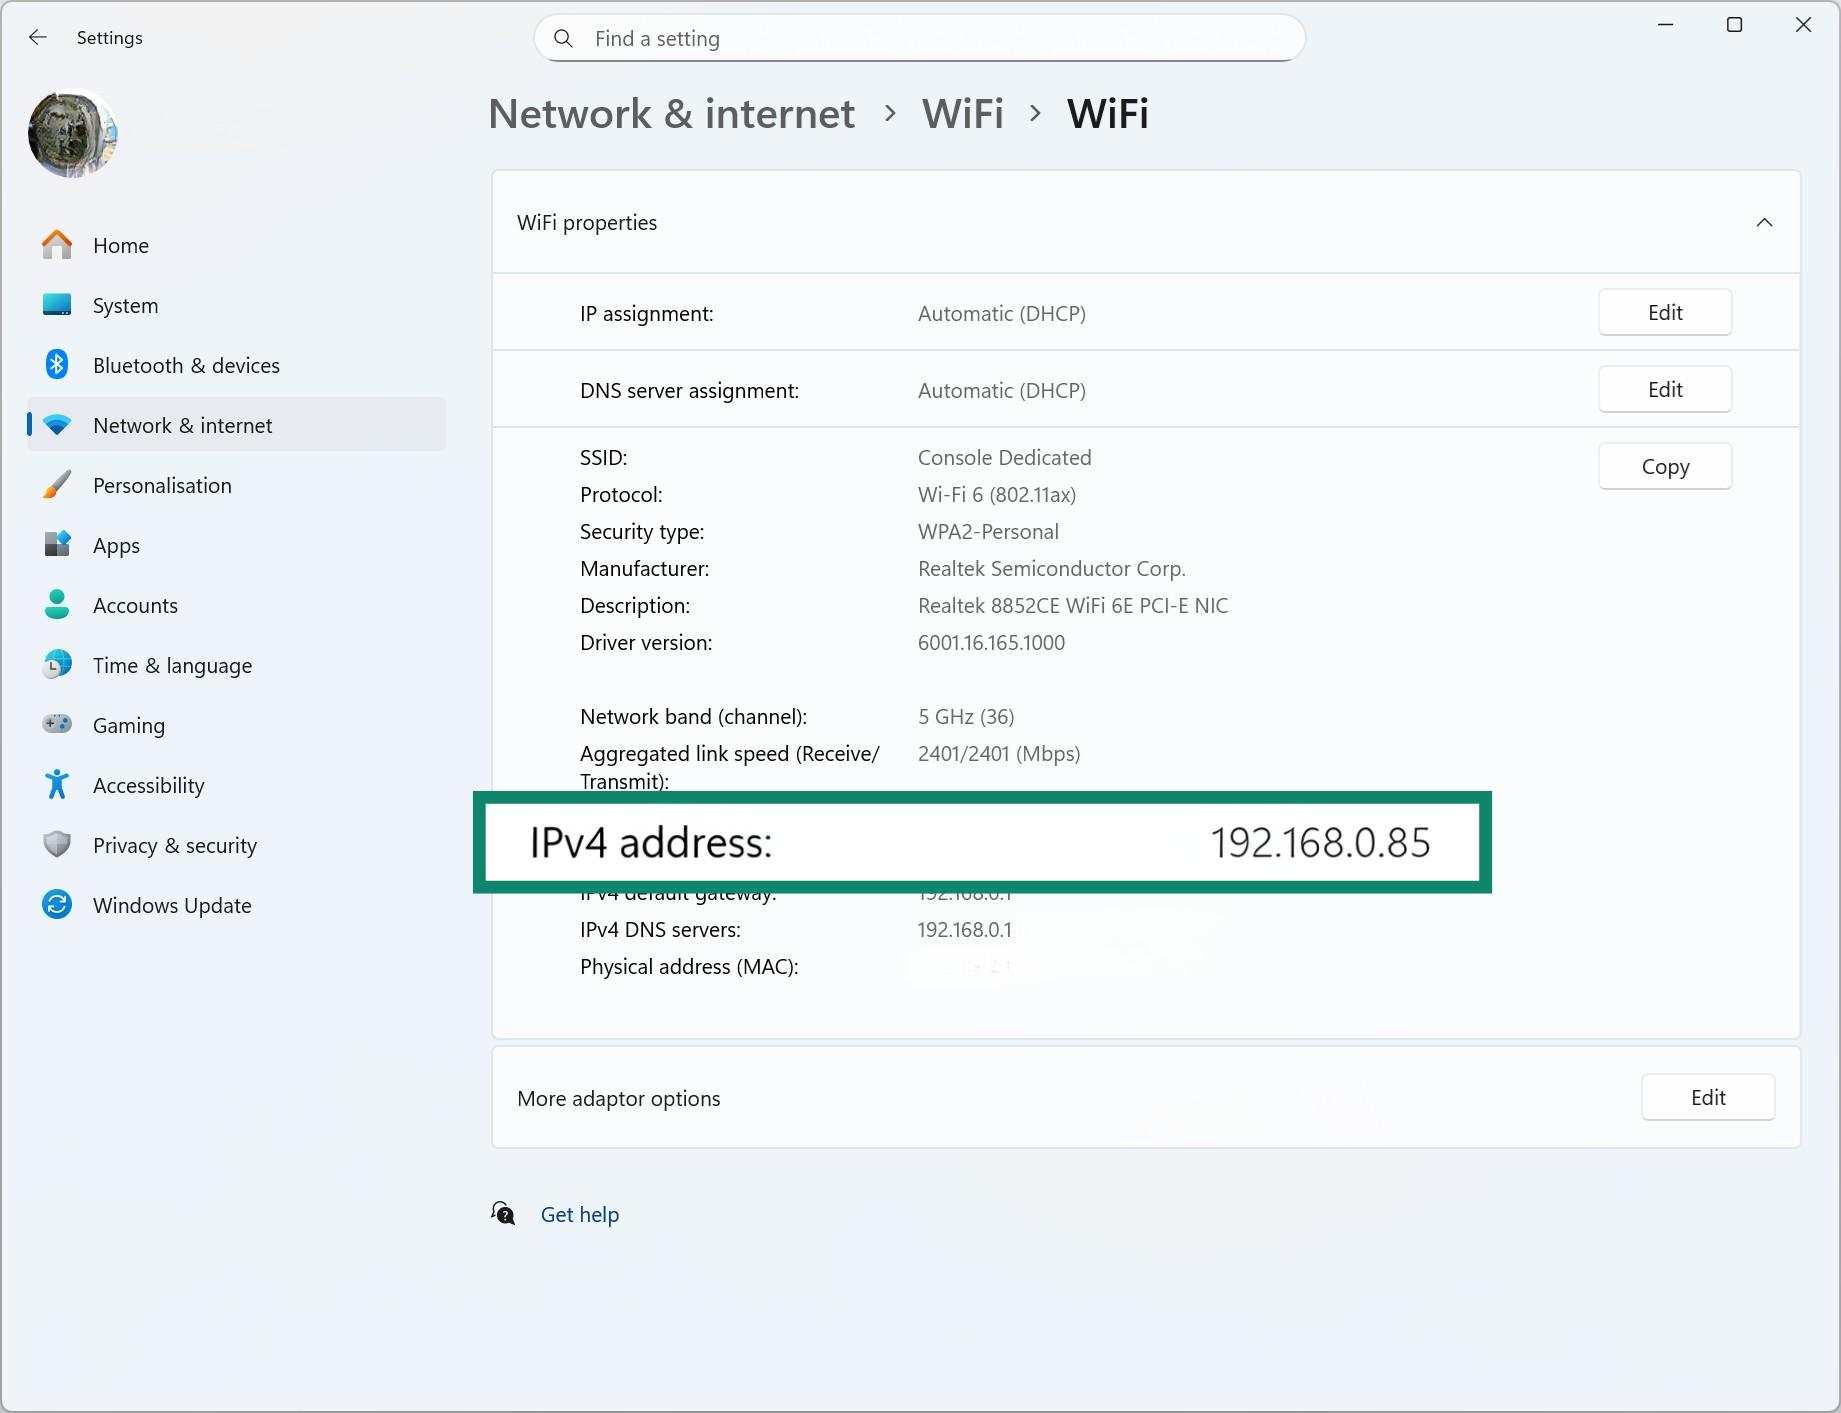Image resolution: width=1841 pixels, height=1413 pixels.
Task: Click the Privacy shield icon
Action: (57, 845)
